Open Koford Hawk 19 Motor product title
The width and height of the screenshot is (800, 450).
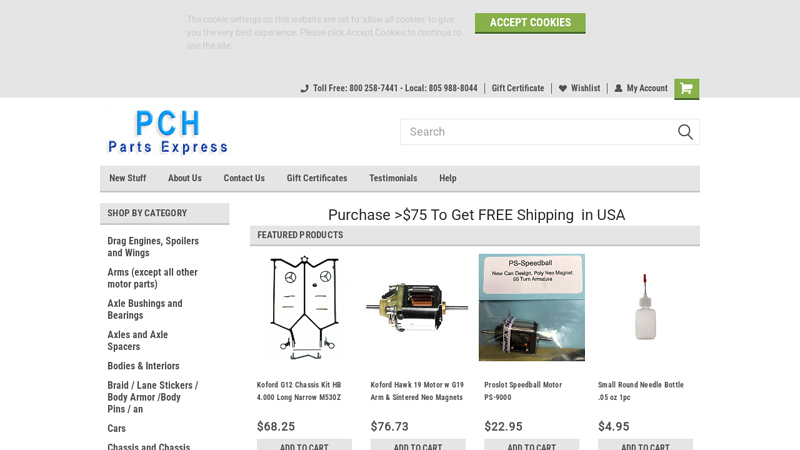tap(417, 391)
